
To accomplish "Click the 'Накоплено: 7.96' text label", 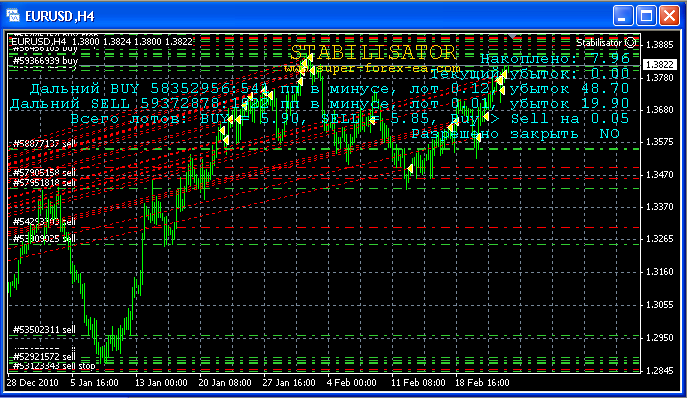I will tap(555, 58).
